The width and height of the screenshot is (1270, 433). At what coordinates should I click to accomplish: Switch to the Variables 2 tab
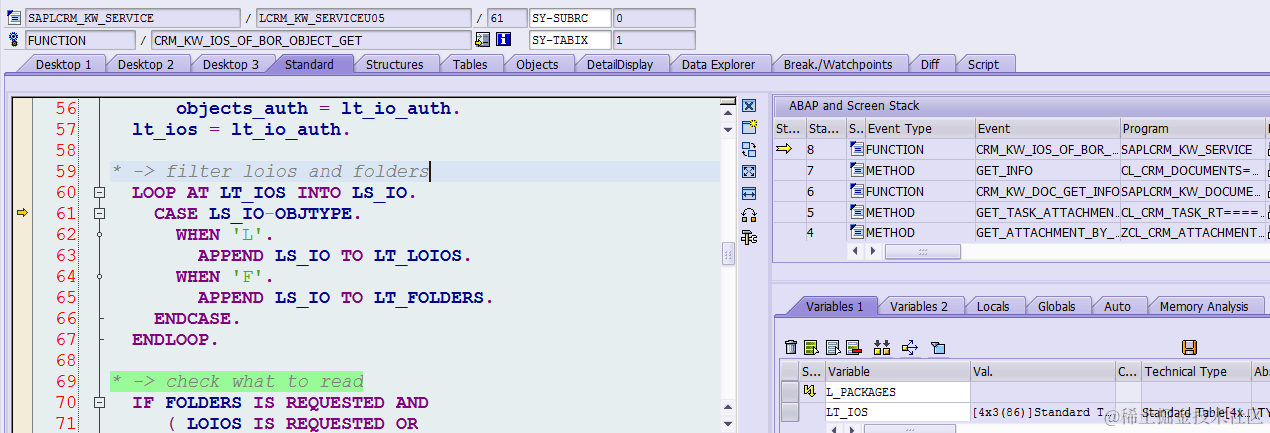point(919,306)
